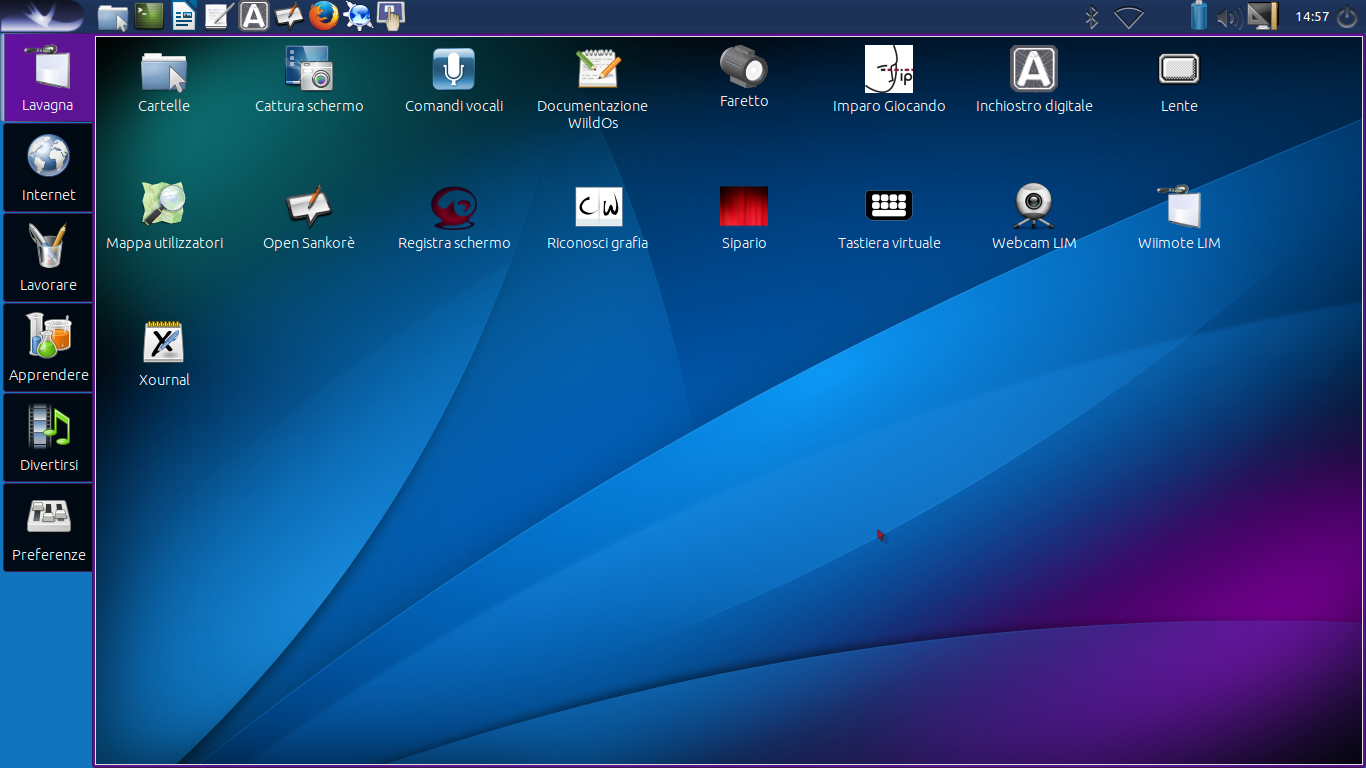This screenshot has width=1366, height=768.
Task: Start the Faretto spotlight tool
Action: (744, 67)
